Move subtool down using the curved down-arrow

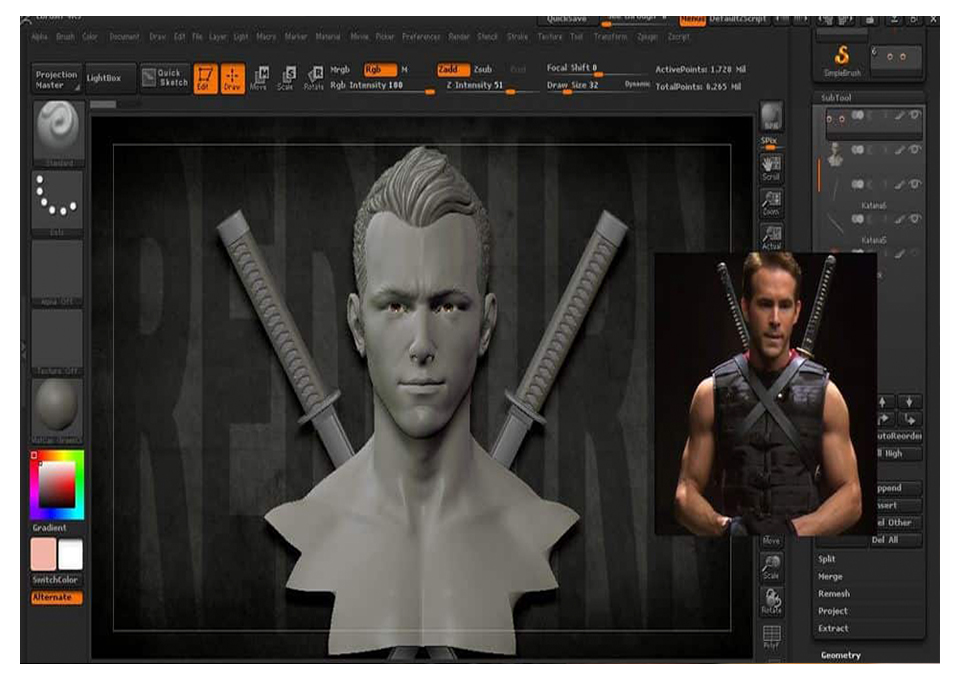pos(910,419)
